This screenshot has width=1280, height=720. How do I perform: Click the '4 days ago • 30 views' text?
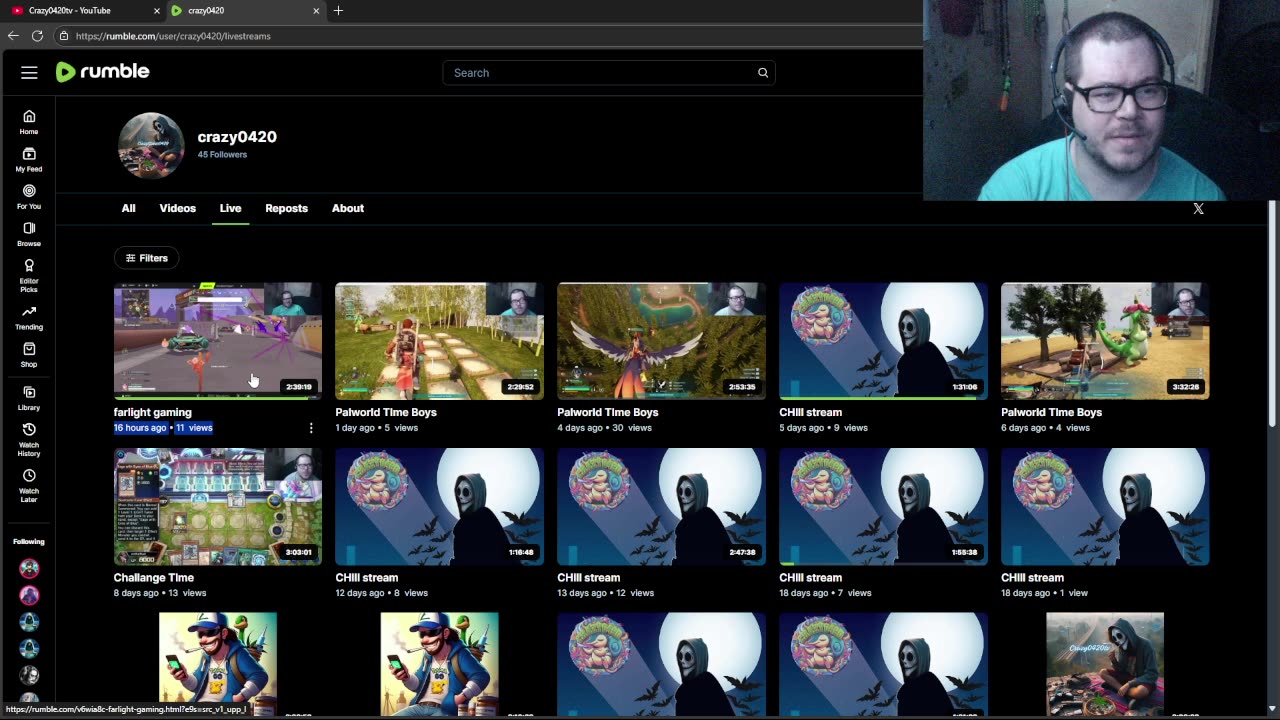604,428
